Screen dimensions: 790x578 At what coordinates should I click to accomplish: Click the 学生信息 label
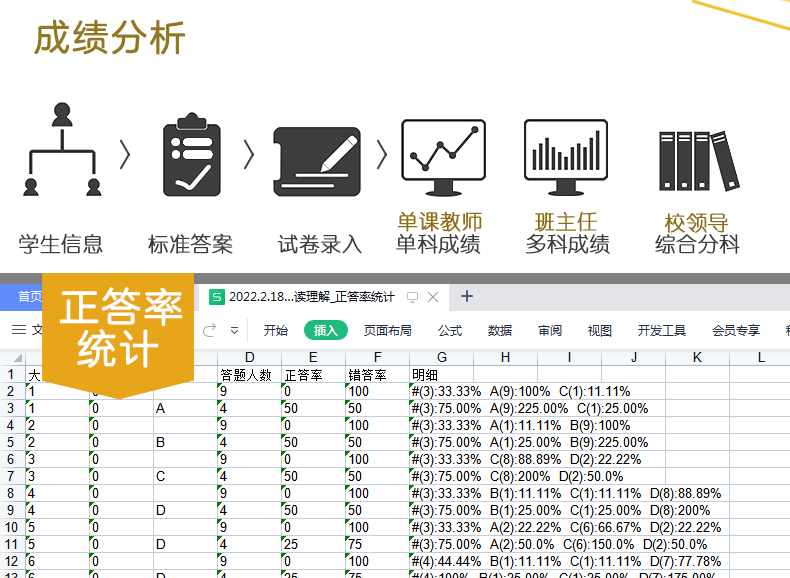tap(61, 244)
